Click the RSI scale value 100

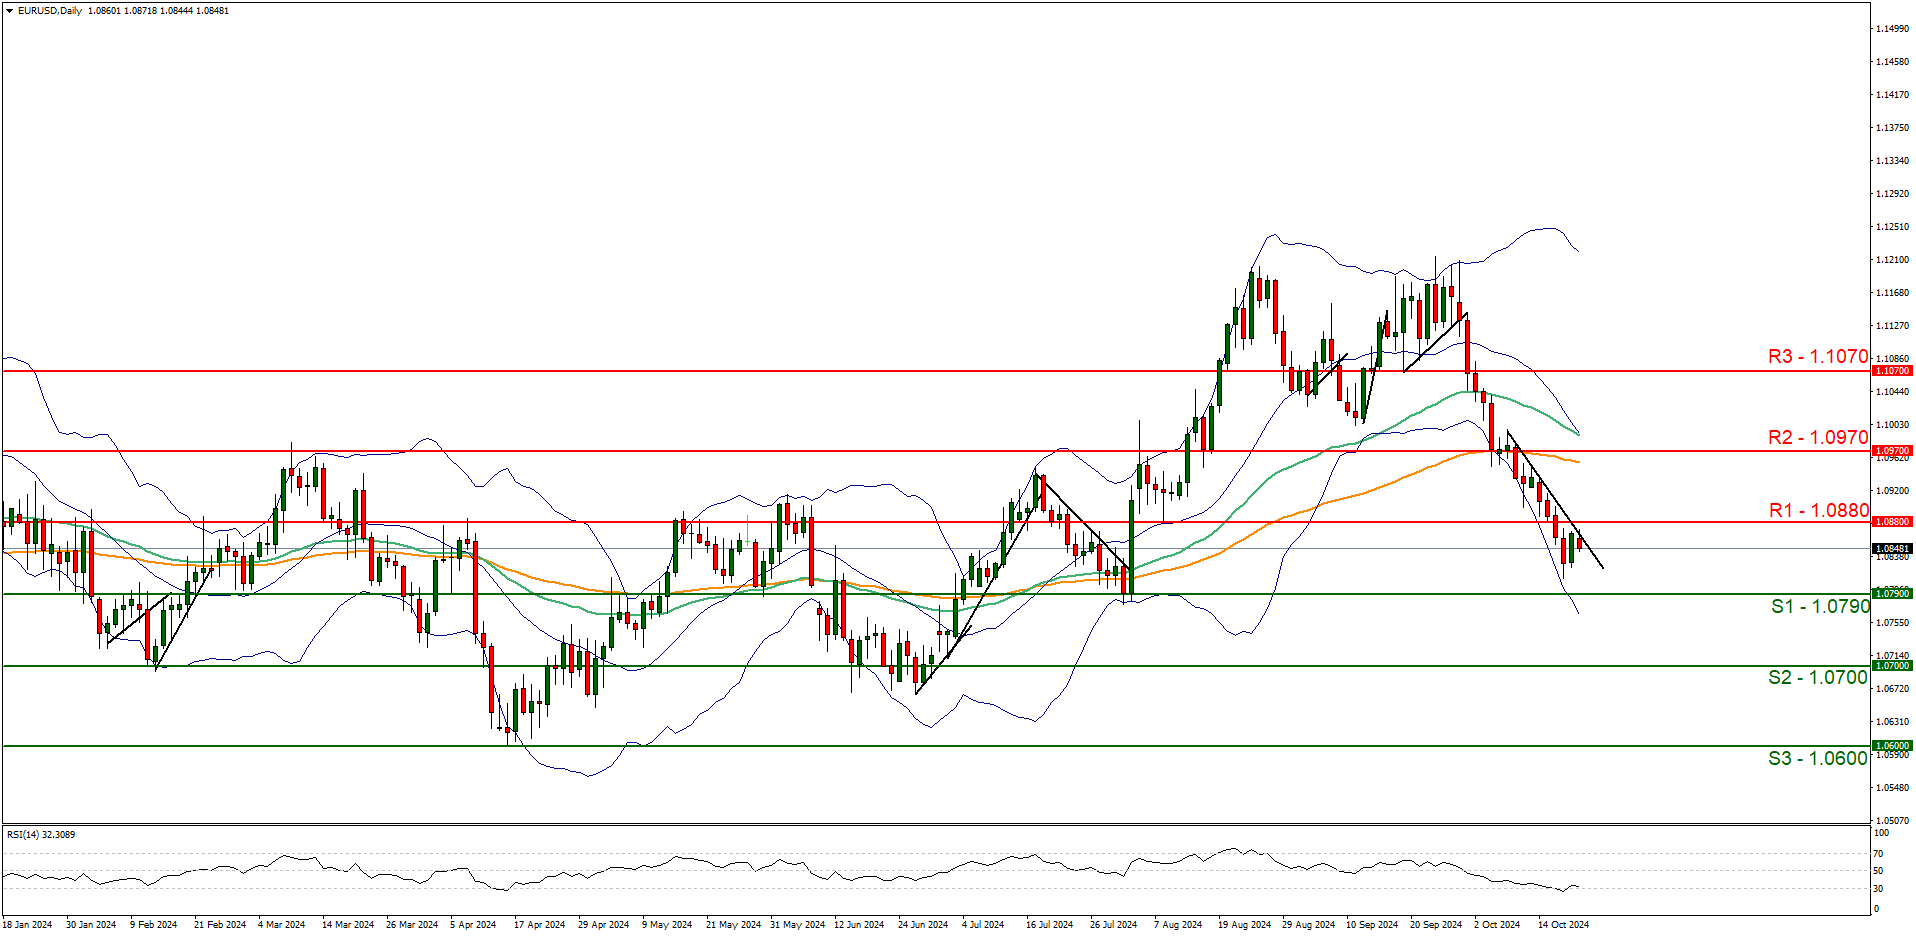[1881, 833]
